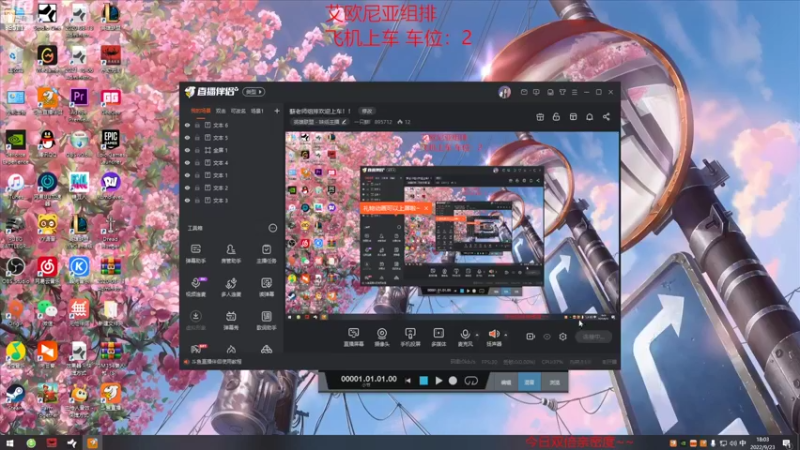
Task: Click the shirt skin icon in title bar
Action: (x=562, y=92)
